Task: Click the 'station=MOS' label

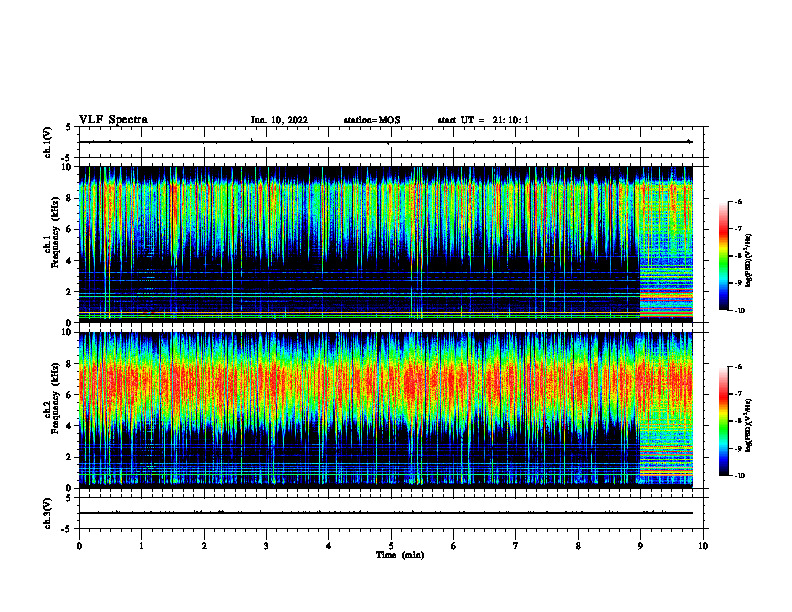Action: click(372, 120)
